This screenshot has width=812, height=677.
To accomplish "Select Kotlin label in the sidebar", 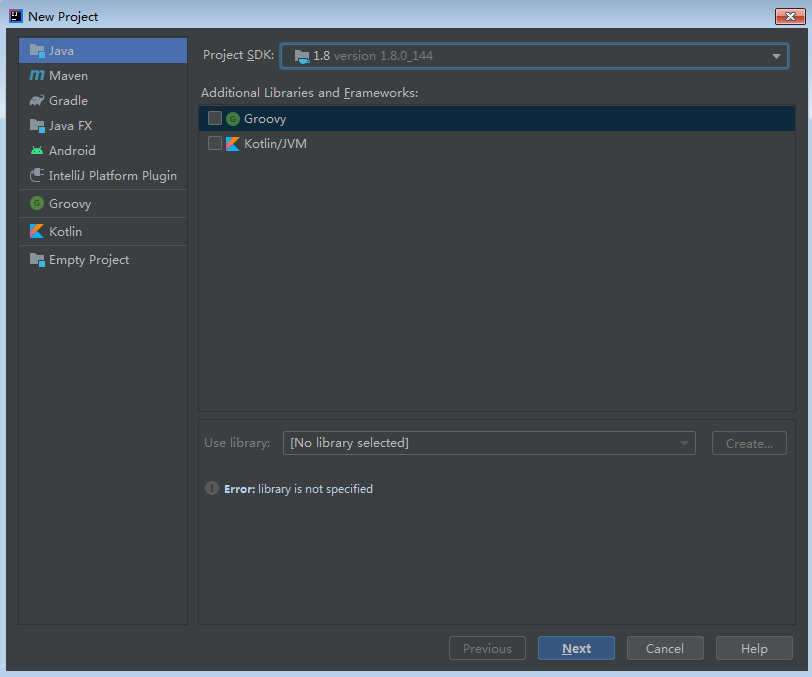I will click(x=65, y=232).
